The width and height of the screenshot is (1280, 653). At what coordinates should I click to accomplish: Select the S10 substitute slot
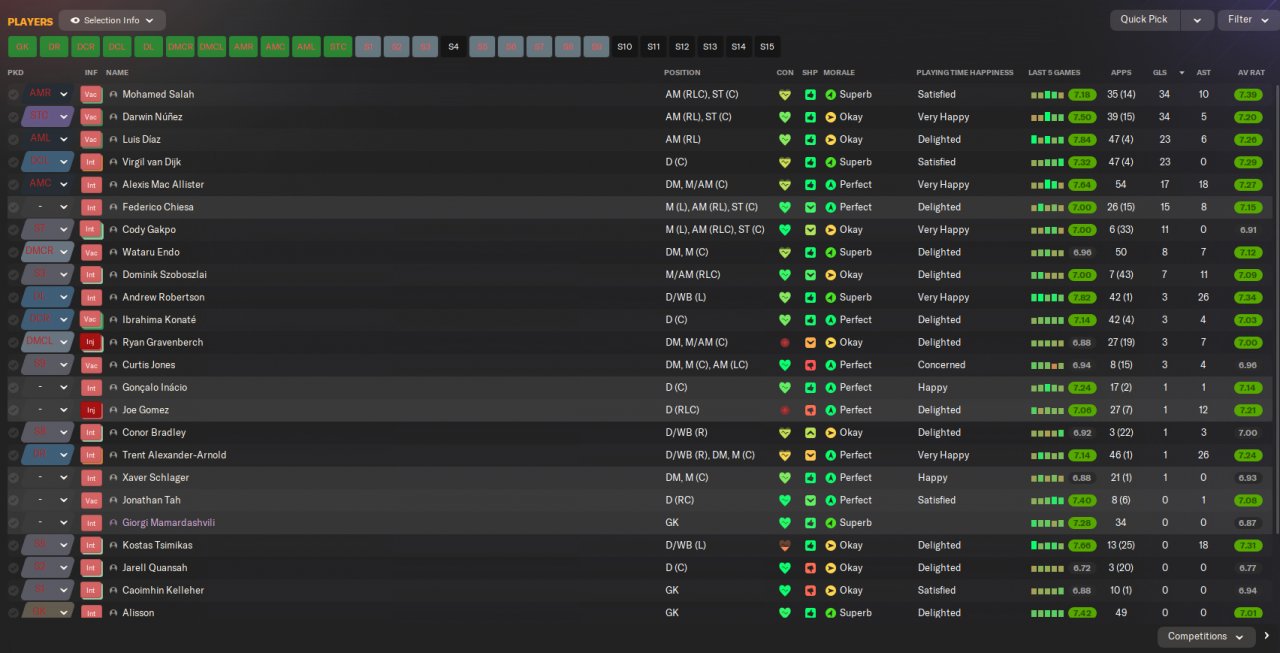(x=625, y=47)
